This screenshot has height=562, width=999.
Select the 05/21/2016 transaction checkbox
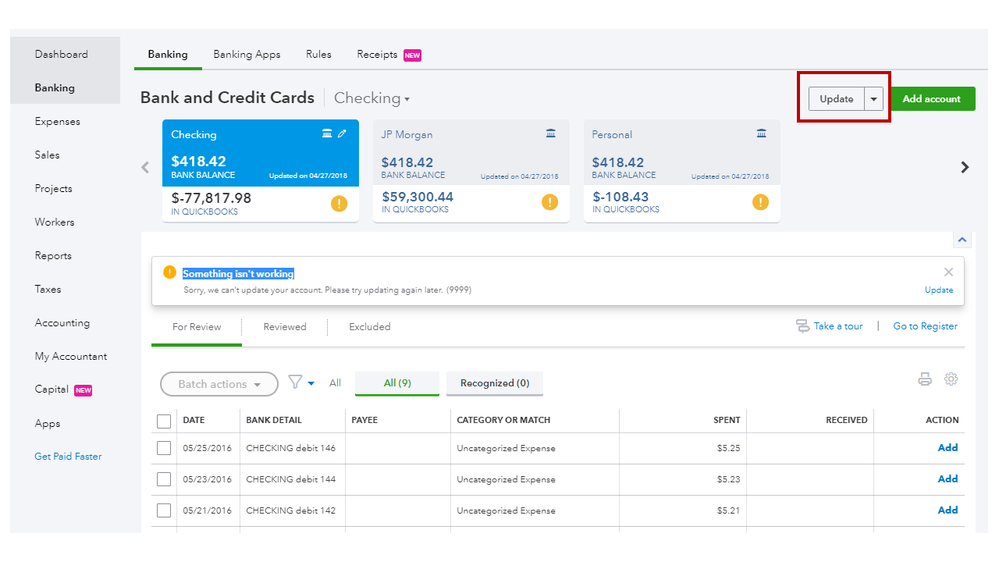coord(164,511)
